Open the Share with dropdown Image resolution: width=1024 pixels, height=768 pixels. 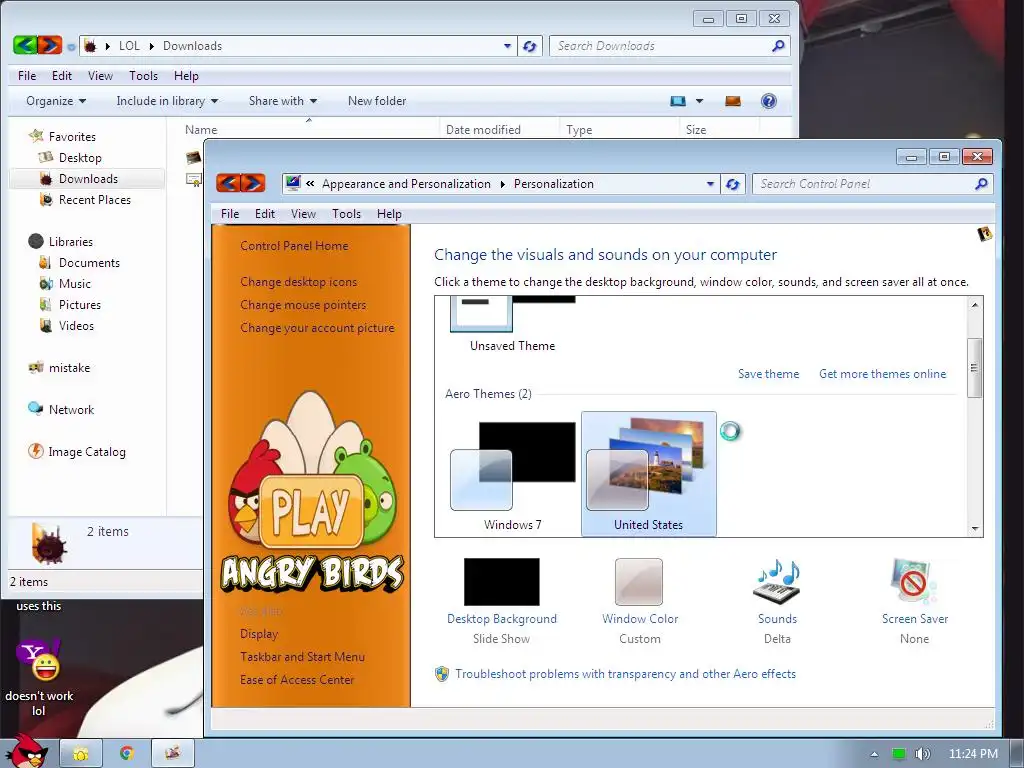[x=283, y=101]
